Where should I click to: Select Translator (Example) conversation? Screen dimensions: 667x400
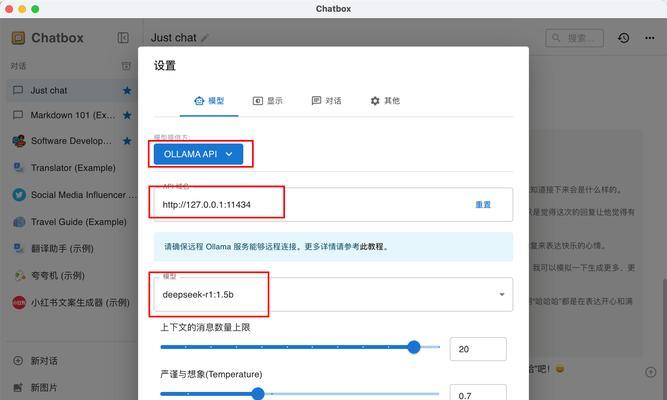coord(71,168)
